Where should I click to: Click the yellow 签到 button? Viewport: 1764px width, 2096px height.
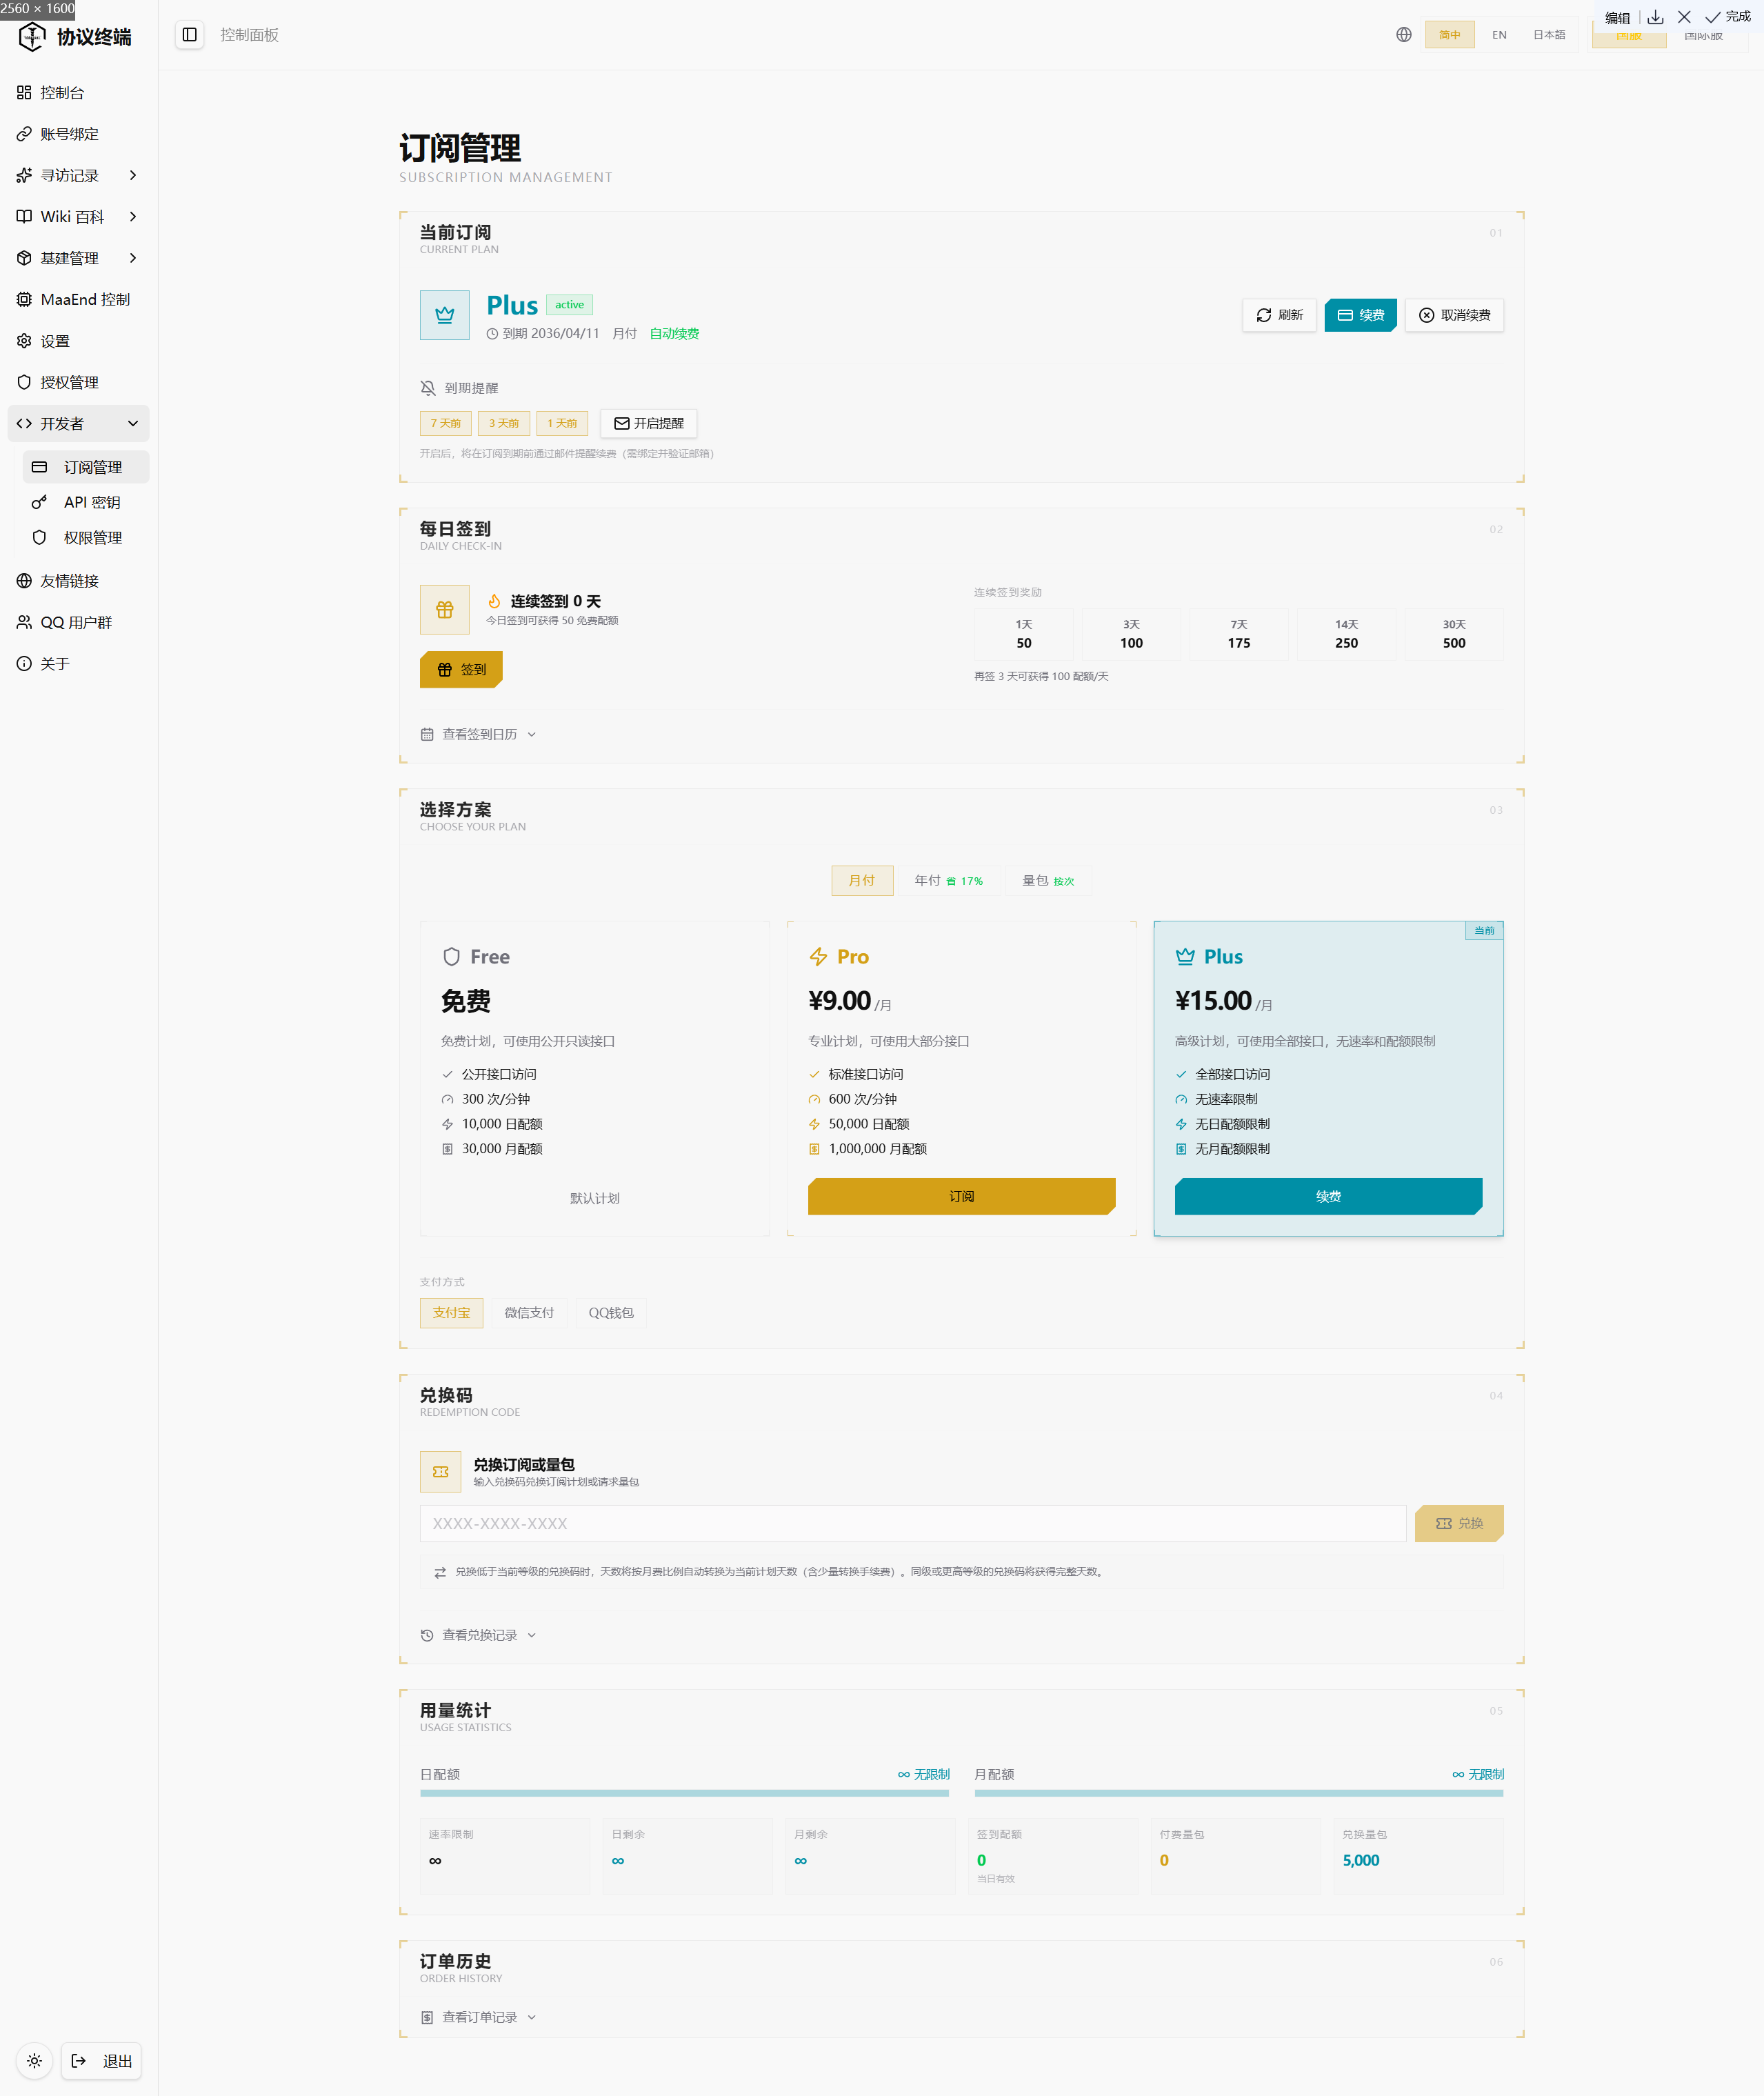coord(461,669)
